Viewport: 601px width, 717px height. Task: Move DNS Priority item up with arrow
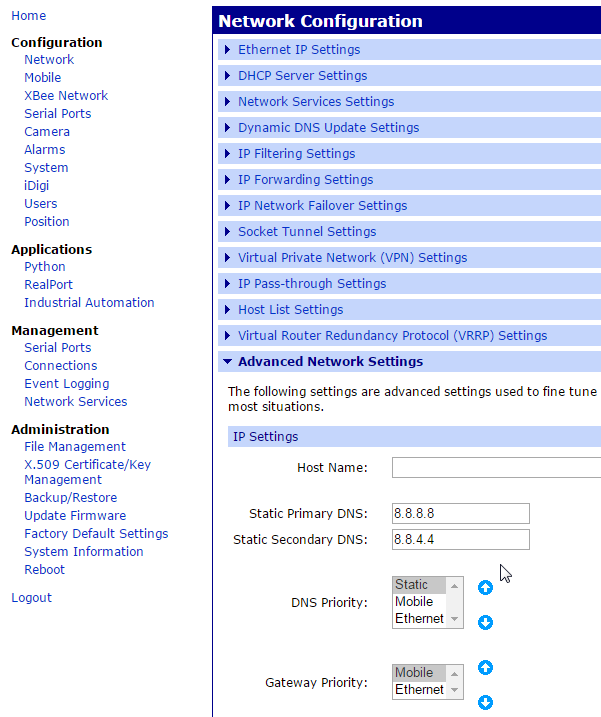pyautogui.click(x=485, y=588)
